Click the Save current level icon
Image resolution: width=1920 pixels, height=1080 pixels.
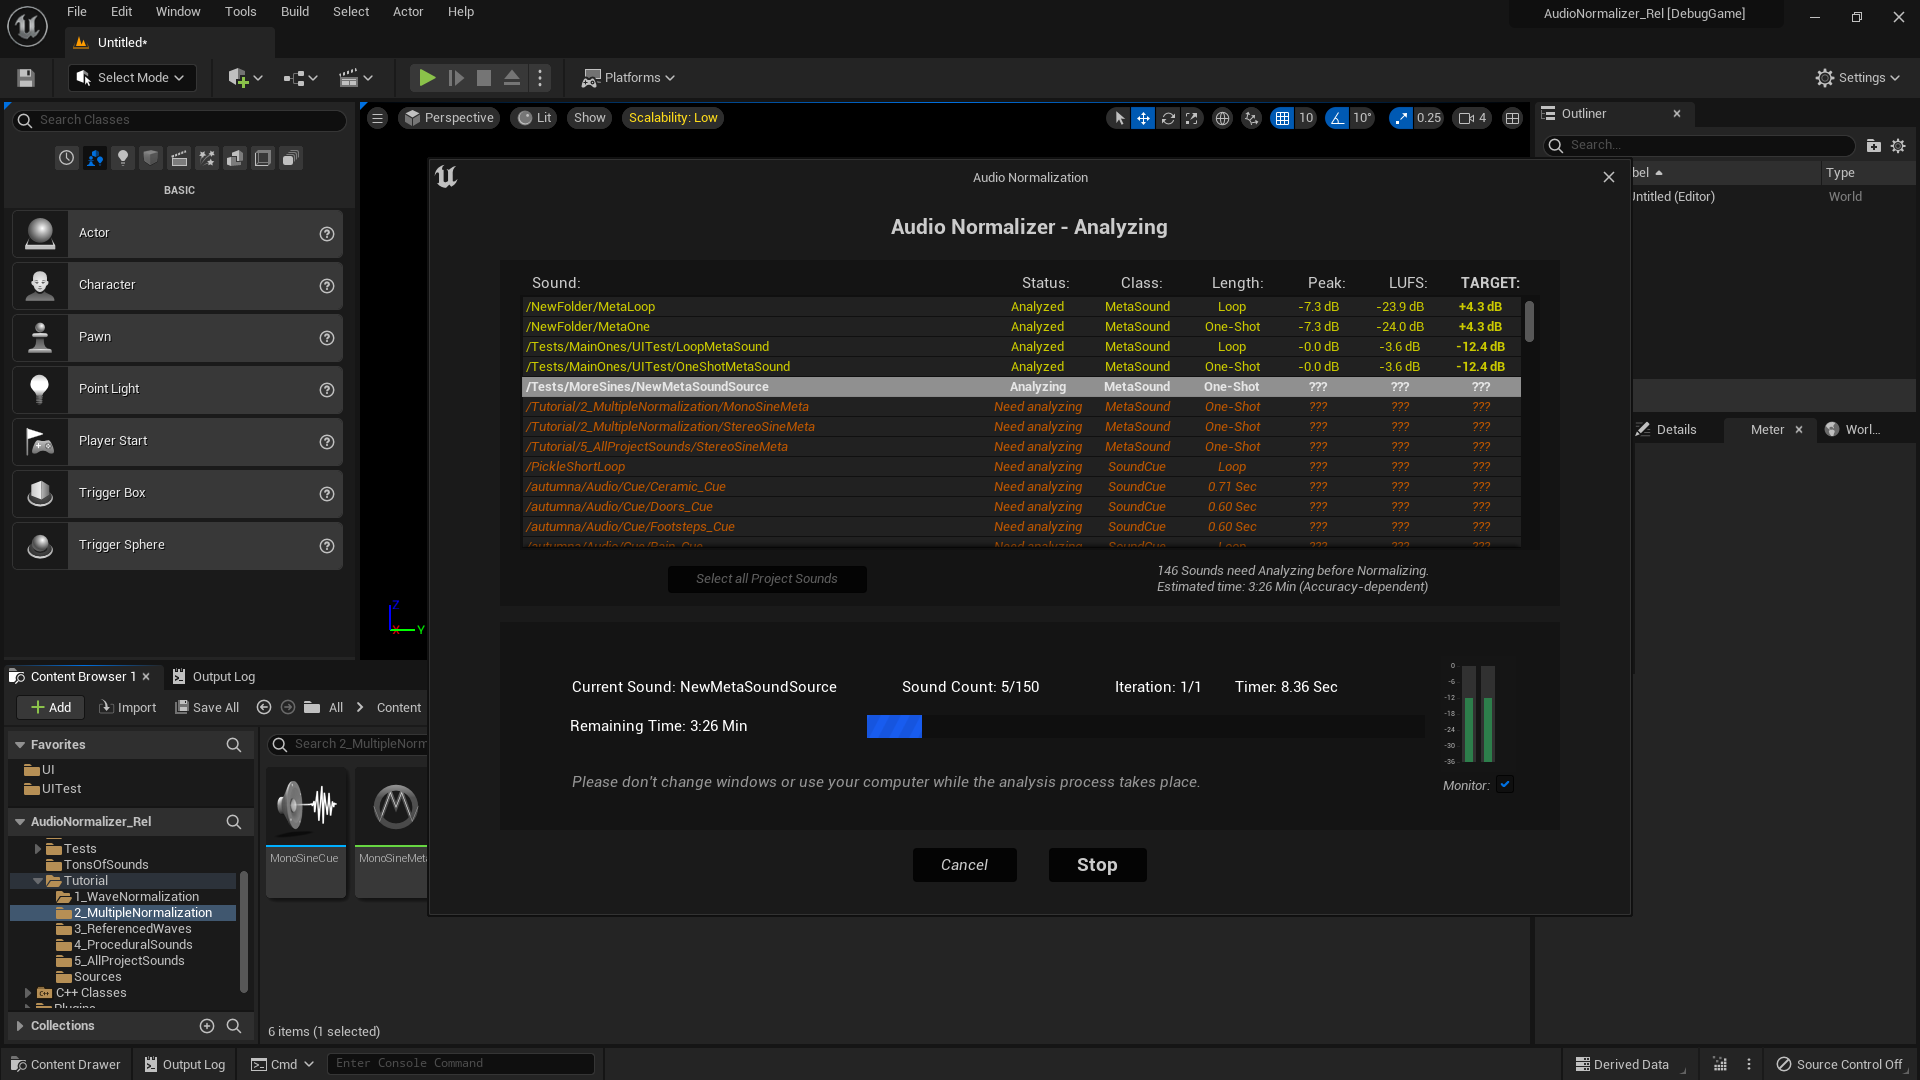(26, 78)
